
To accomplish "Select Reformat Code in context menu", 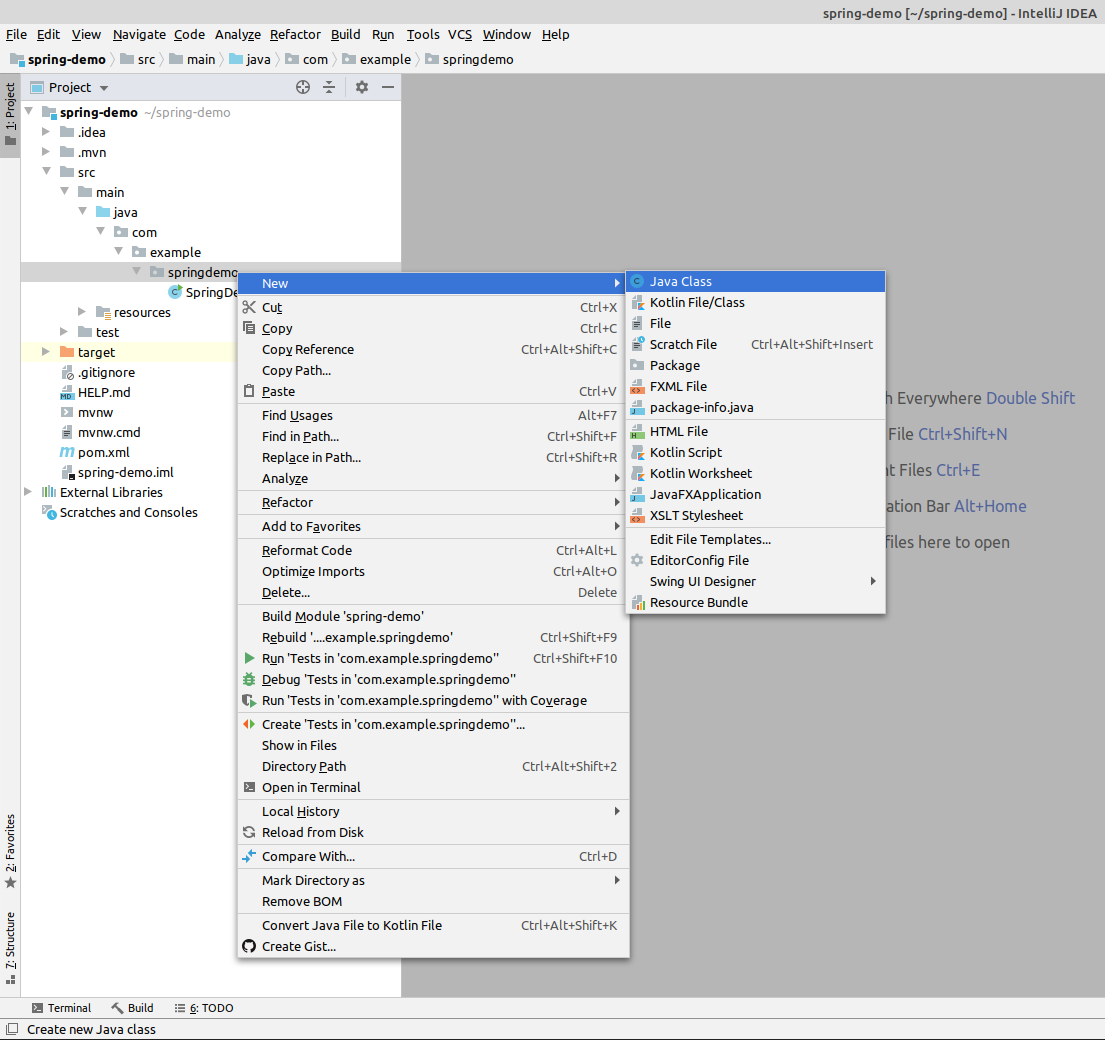I will point(433,550).
